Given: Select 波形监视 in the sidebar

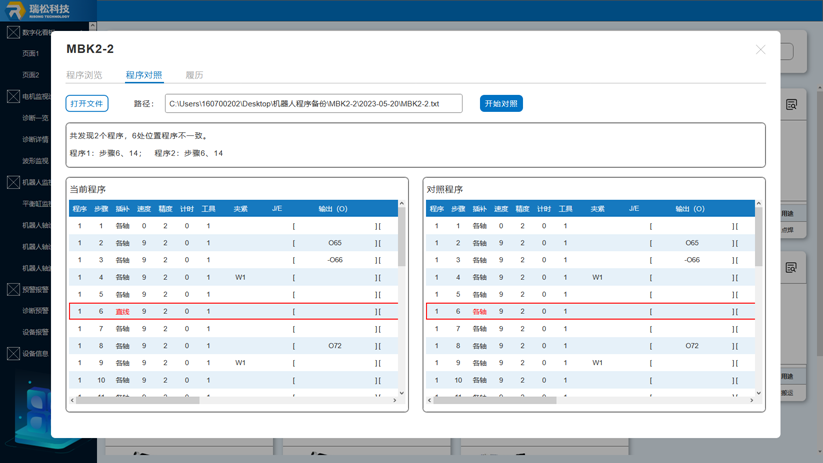Looking at the screenshot, I should tap(35, 161).
